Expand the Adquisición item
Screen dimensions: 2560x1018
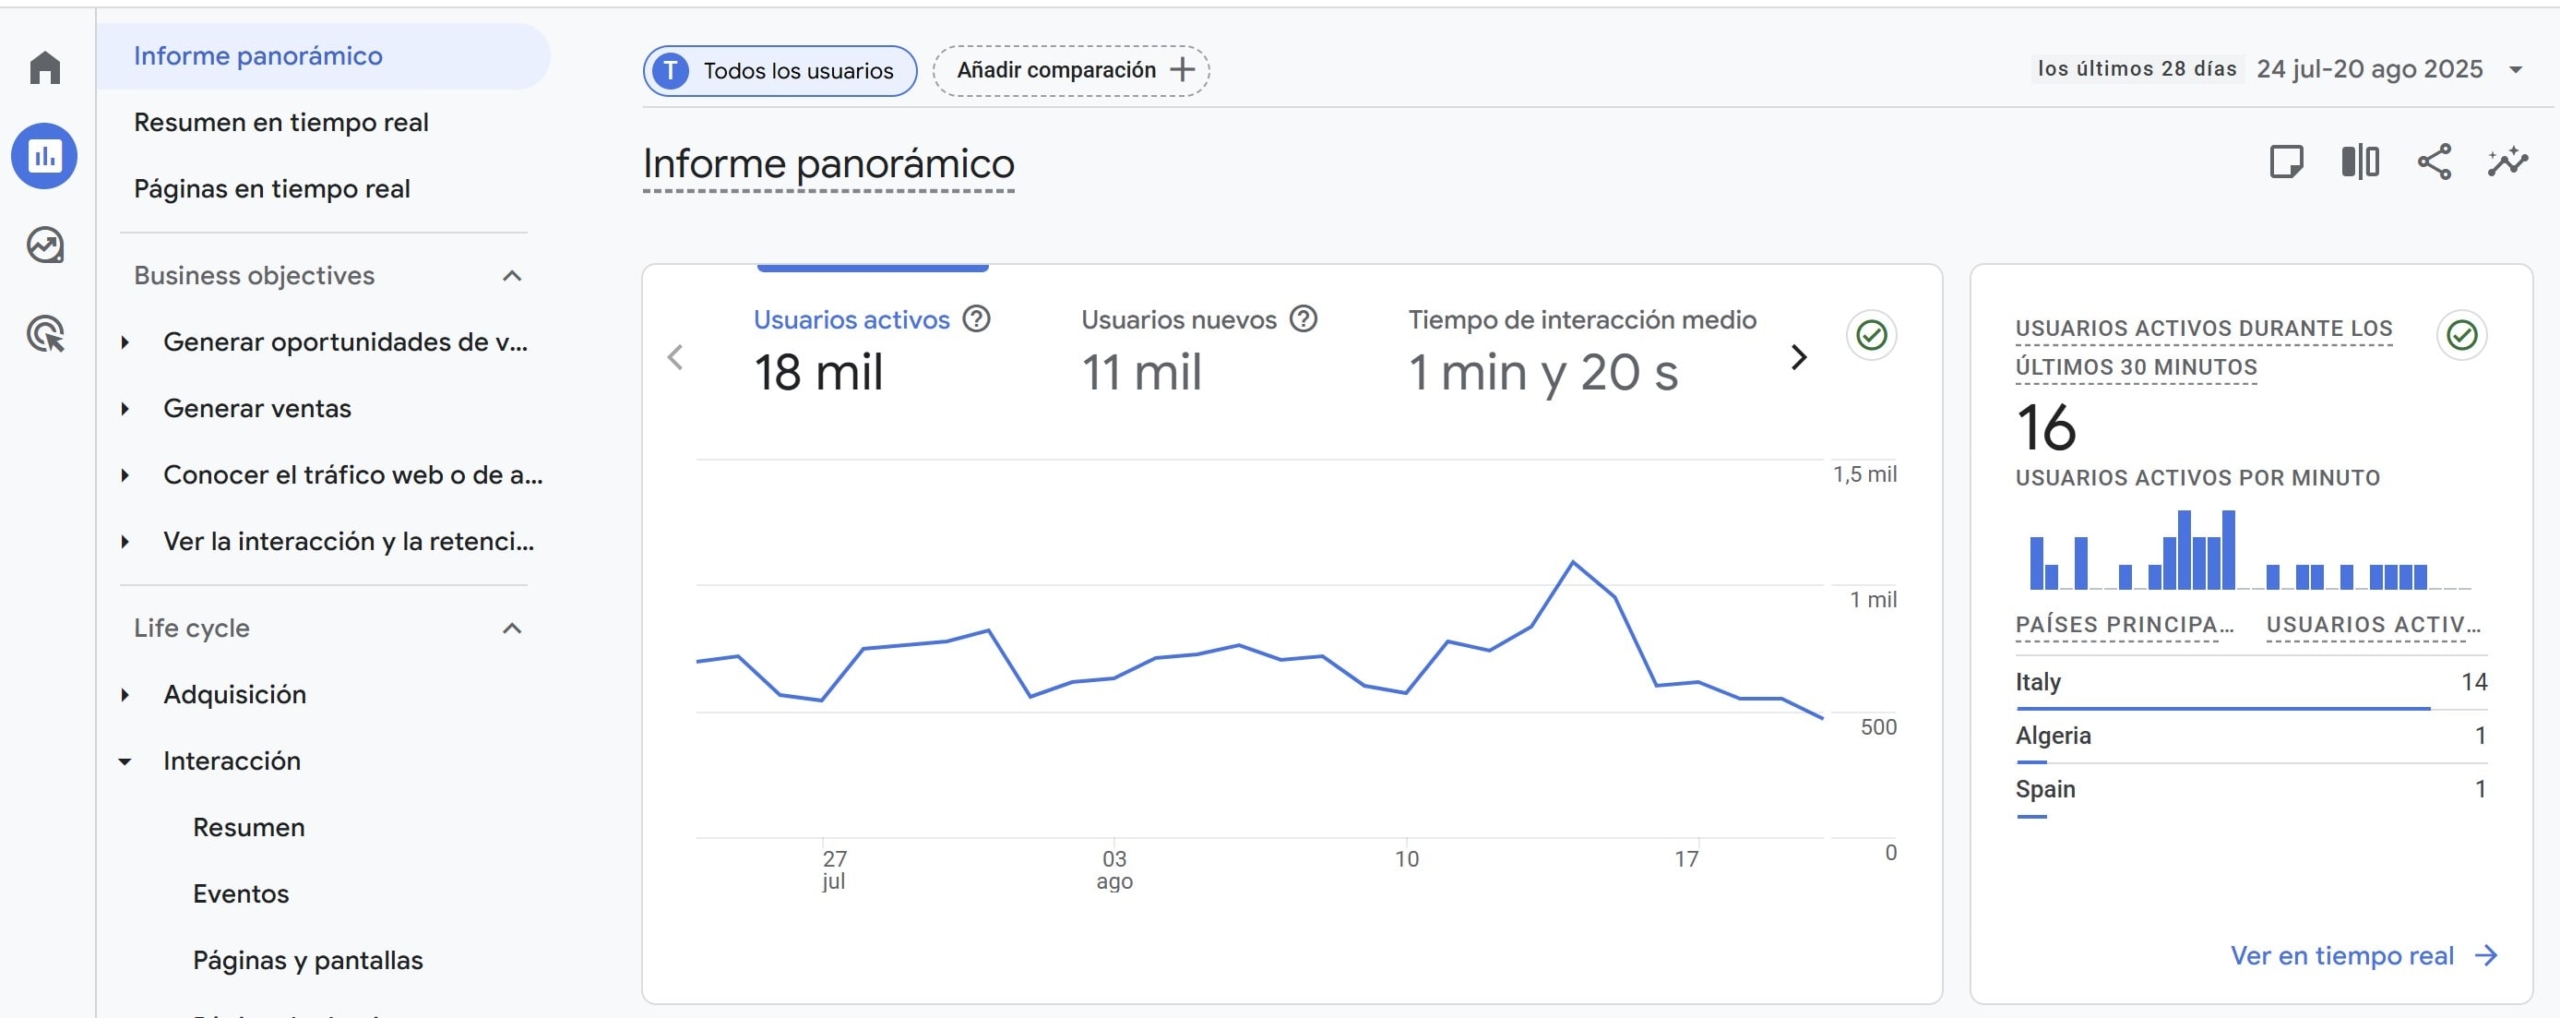125,695
